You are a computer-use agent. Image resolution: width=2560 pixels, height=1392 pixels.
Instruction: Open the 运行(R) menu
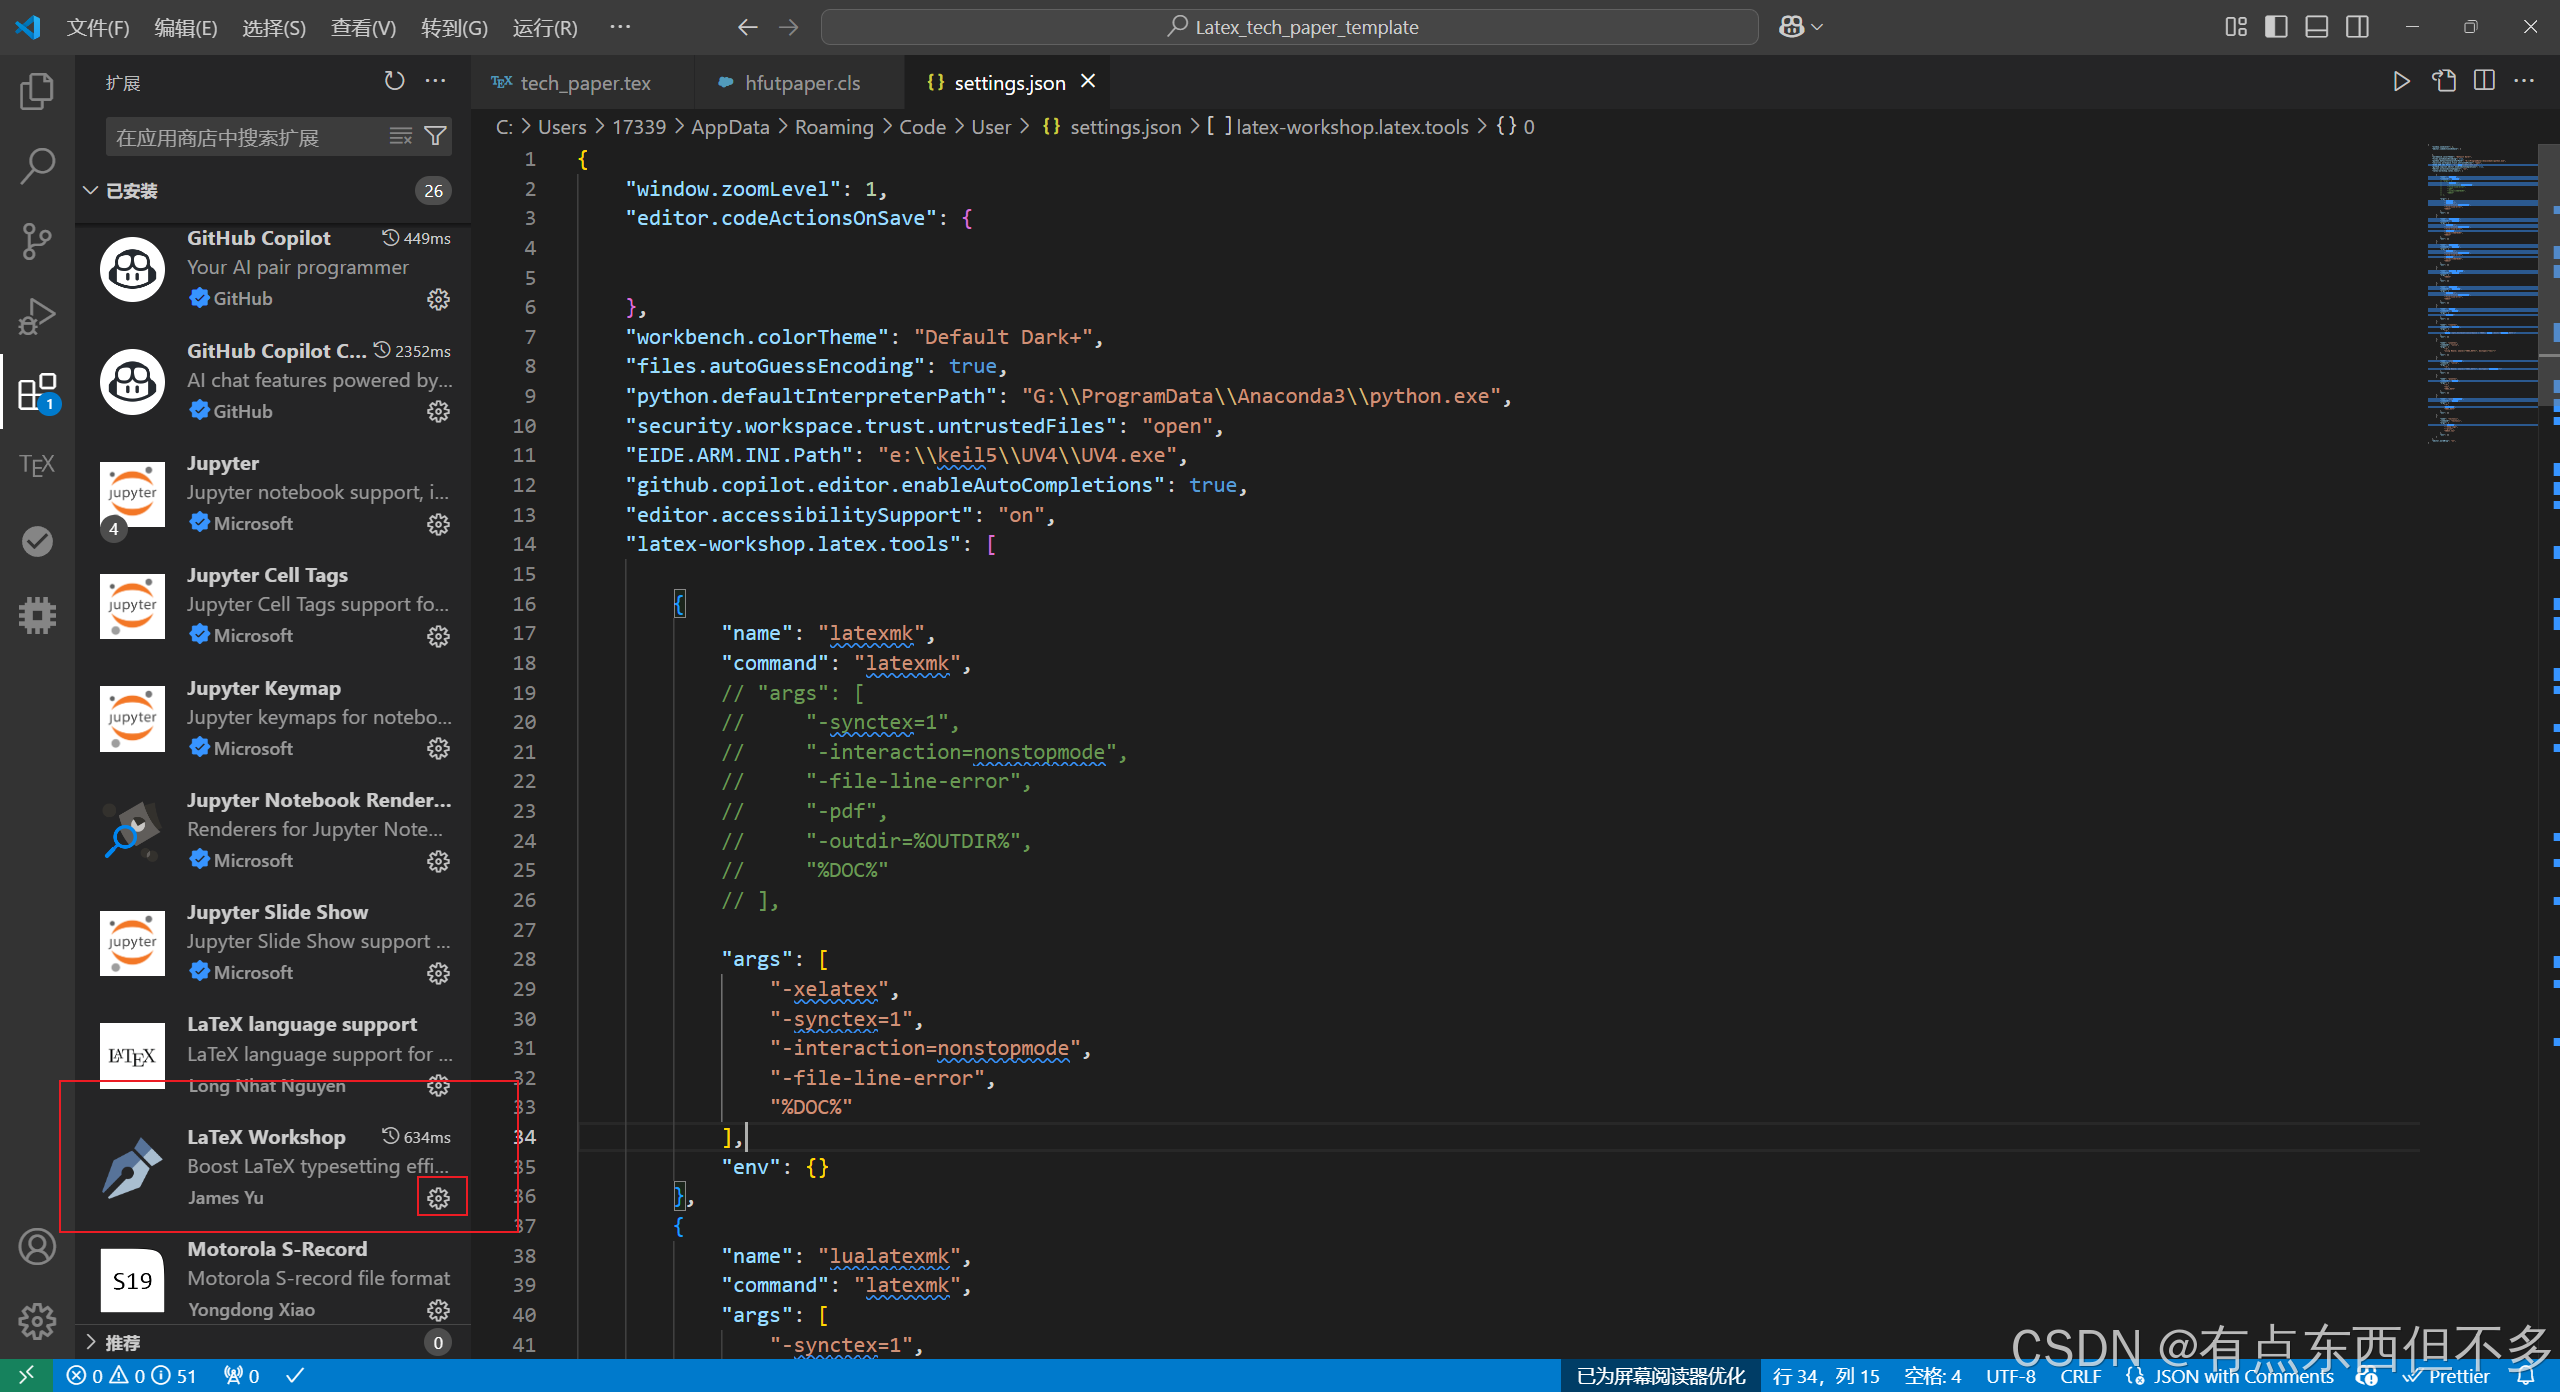(544, 27)
